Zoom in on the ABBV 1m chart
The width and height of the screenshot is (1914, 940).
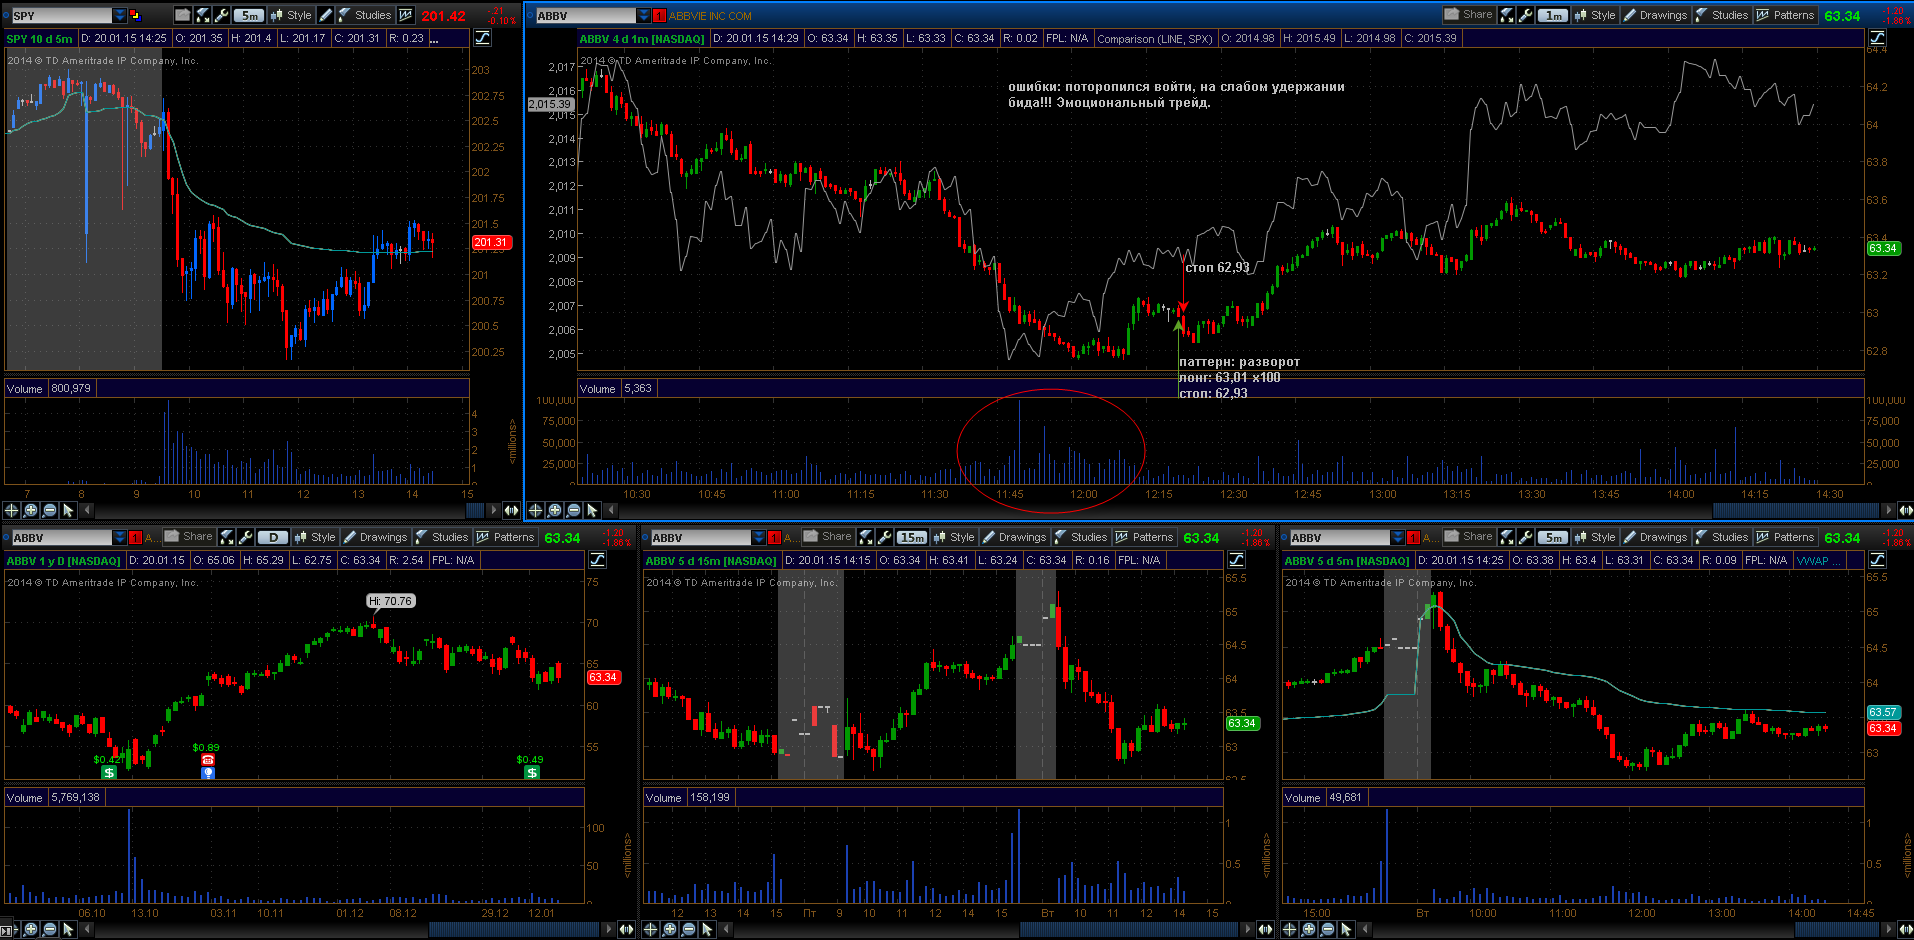[x=555, y=510]
